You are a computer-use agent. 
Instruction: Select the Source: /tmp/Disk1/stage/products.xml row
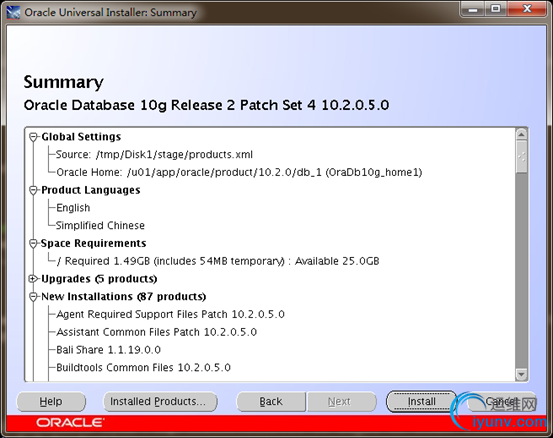154,154
